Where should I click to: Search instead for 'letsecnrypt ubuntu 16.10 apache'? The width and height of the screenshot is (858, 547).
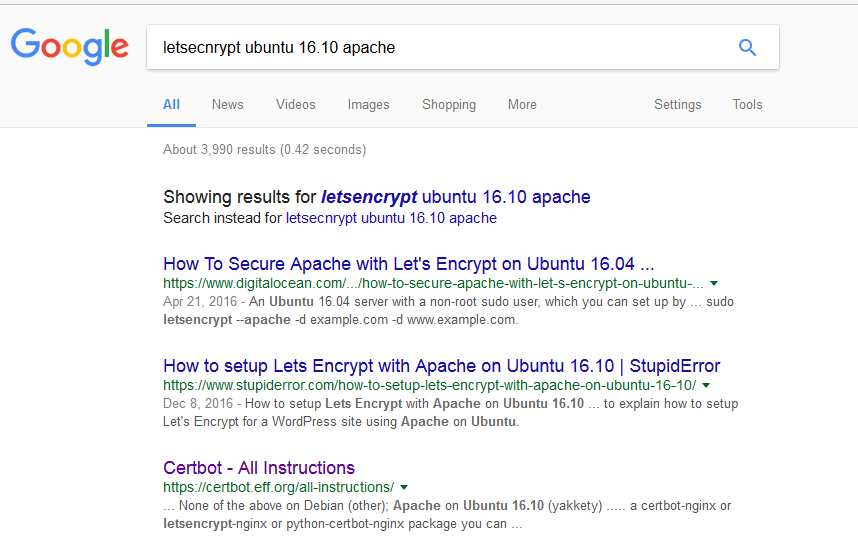pyautogui.click(x=391, y=218)
